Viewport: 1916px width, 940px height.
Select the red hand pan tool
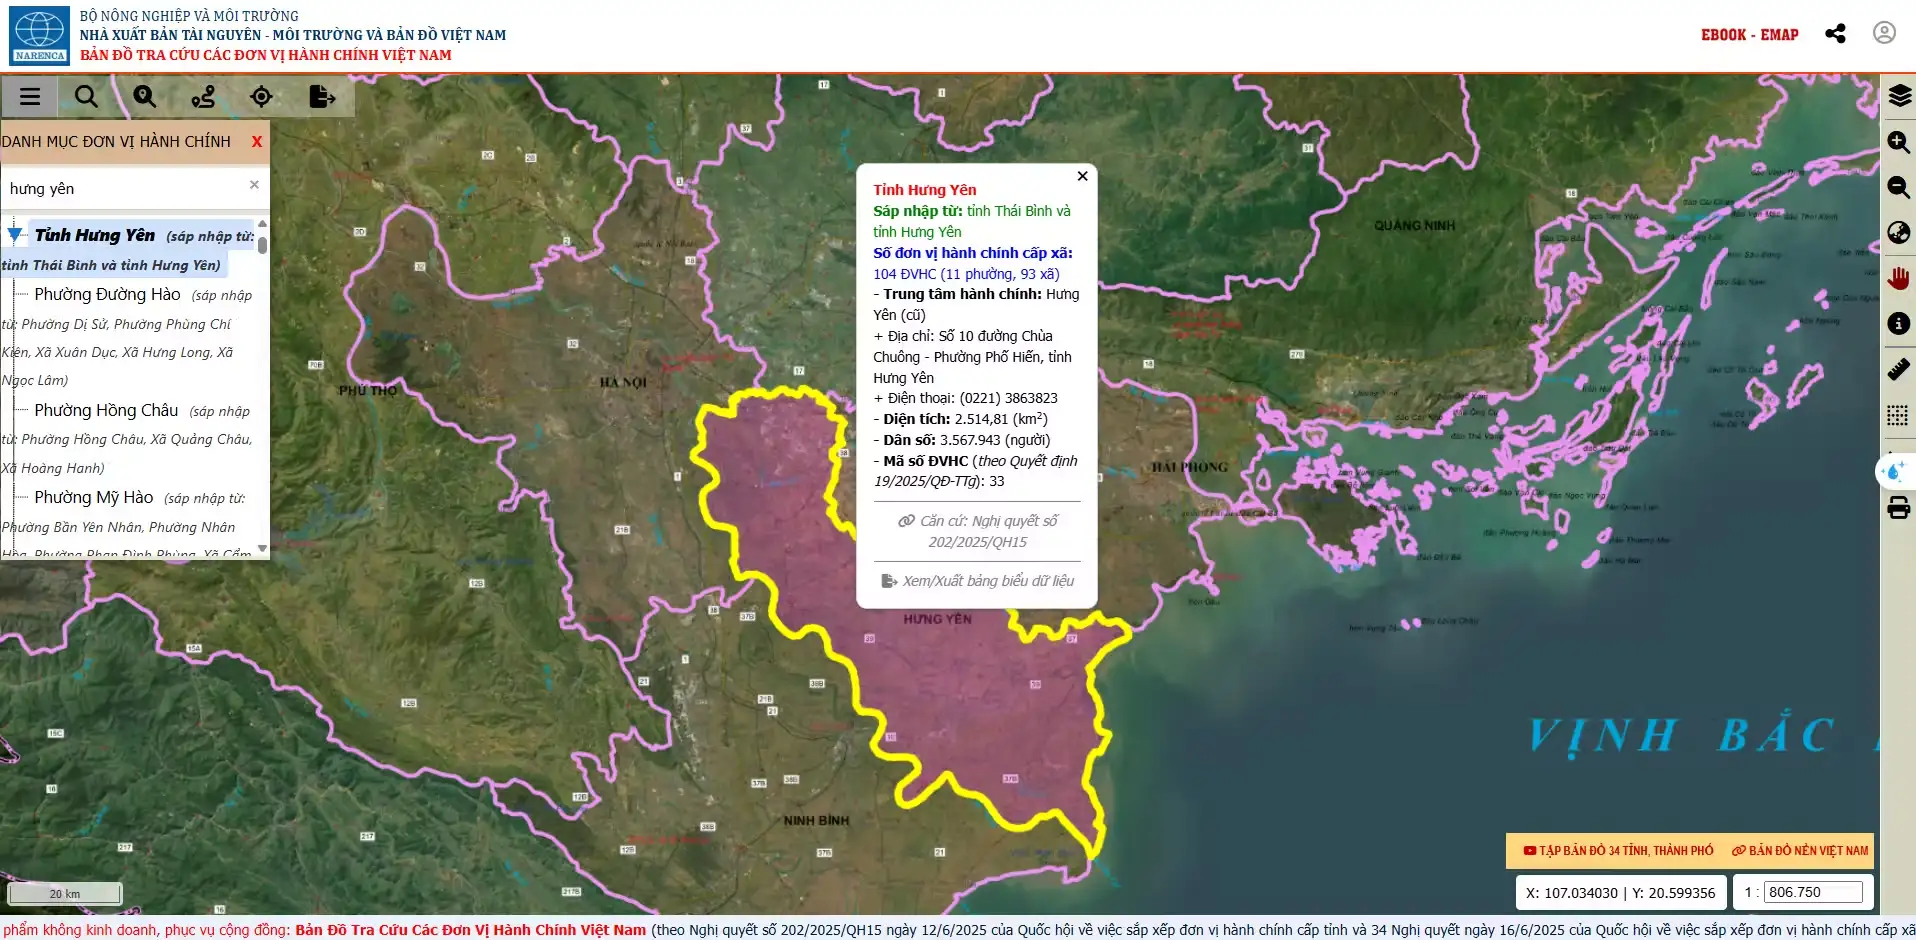[1899, 278]
